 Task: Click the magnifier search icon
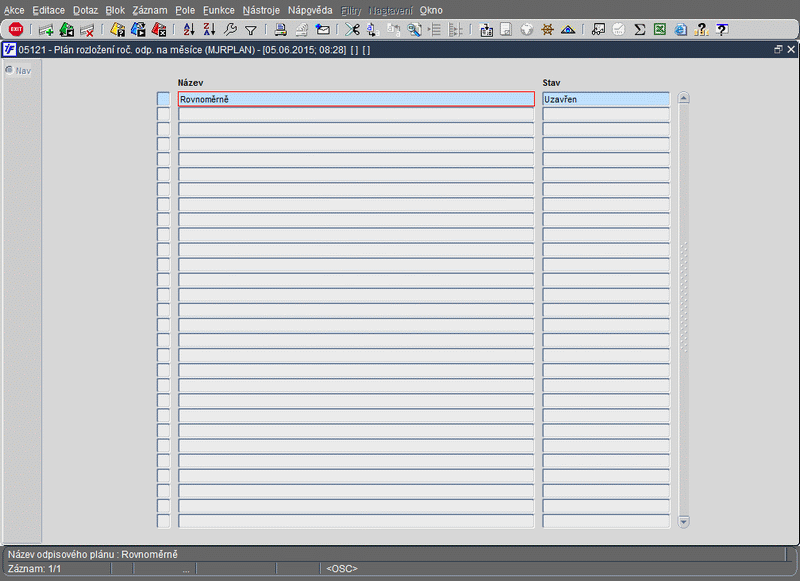click(x=414, y=30)
